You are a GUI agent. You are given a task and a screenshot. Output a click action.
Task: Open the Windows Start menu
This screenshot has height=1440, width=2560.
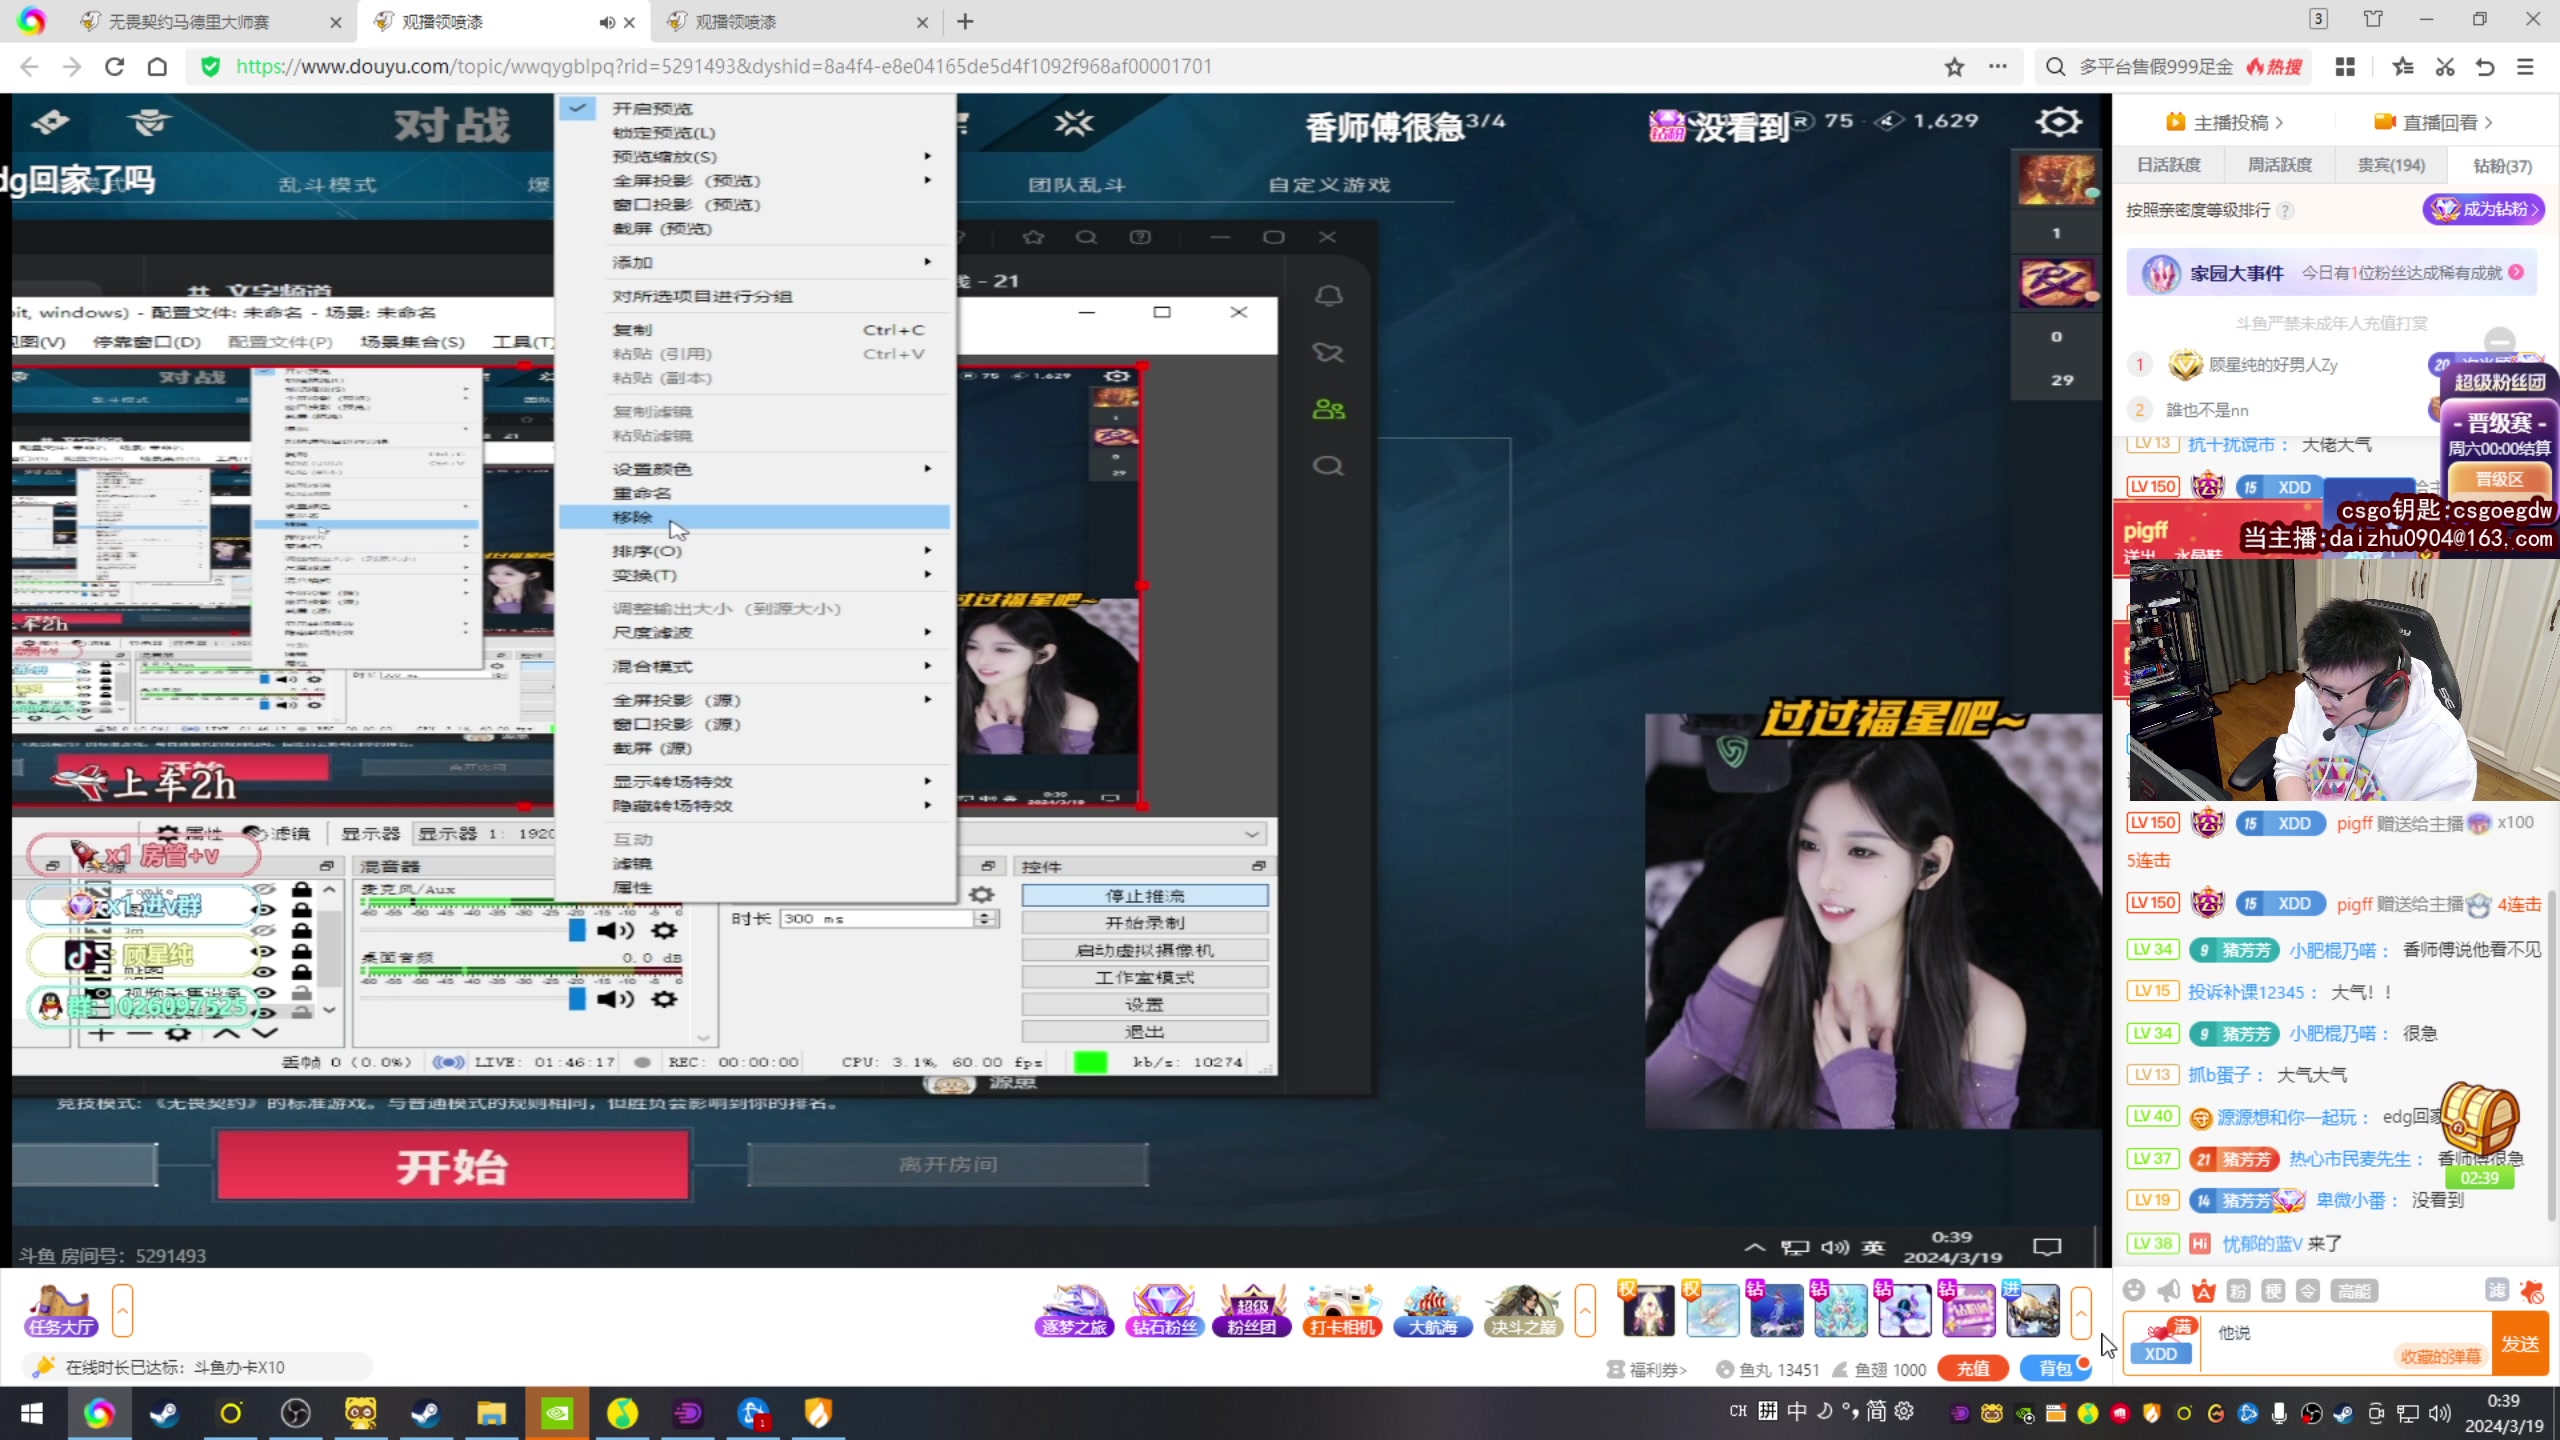32,1412
